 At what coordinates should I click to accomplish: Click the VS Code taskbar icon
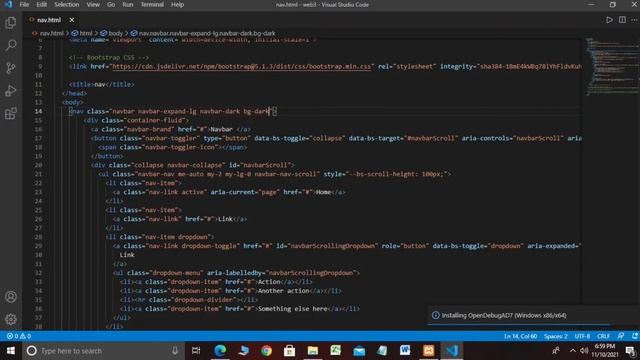452,351
